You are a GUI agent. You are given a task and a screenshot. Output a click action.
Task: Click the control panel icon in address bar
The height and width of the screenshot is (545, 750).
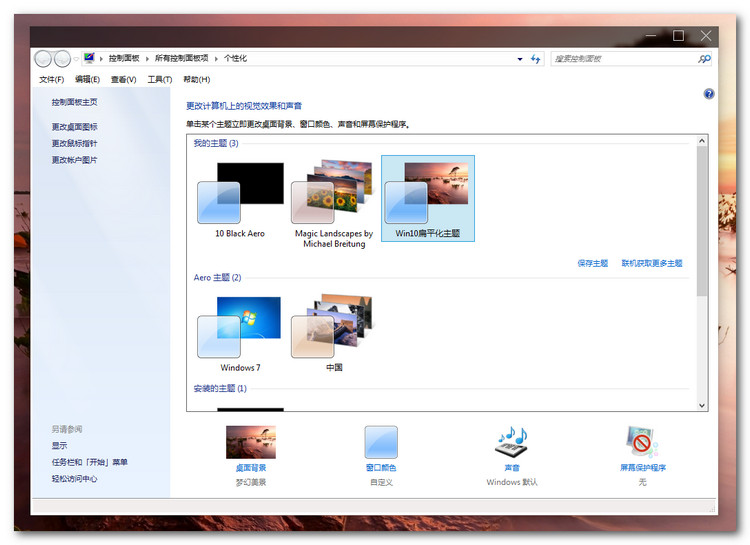88,59
